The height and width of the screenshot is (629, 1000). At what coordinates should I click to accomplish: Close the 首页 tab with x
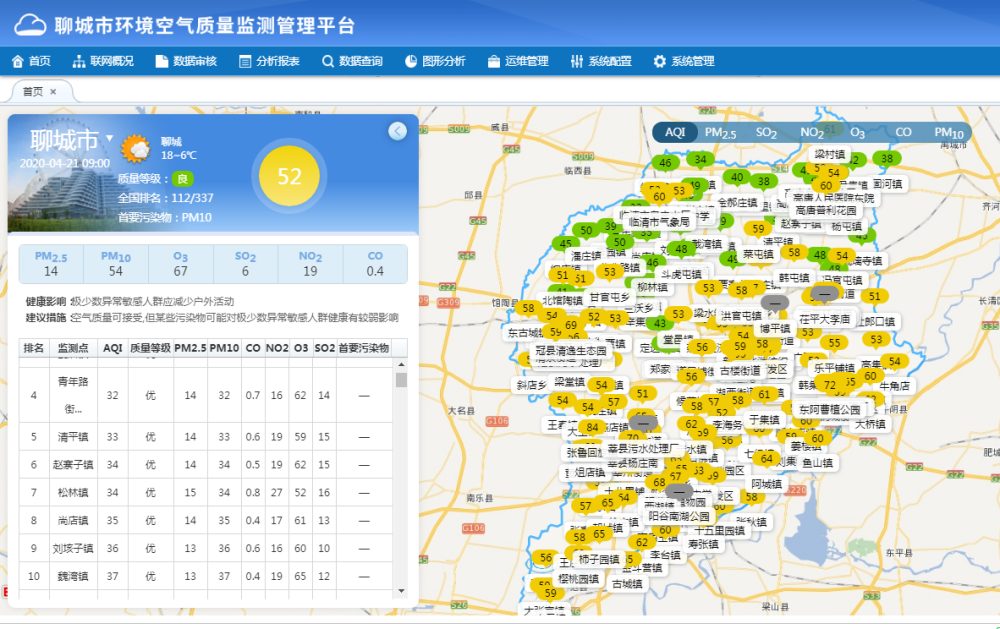[53, 92]
